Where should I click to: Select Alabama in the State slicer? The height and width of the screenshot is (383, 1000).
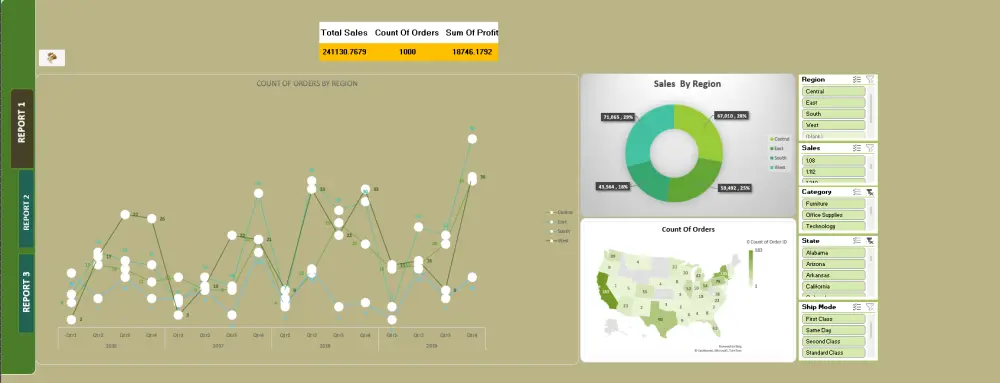point(833,253)
